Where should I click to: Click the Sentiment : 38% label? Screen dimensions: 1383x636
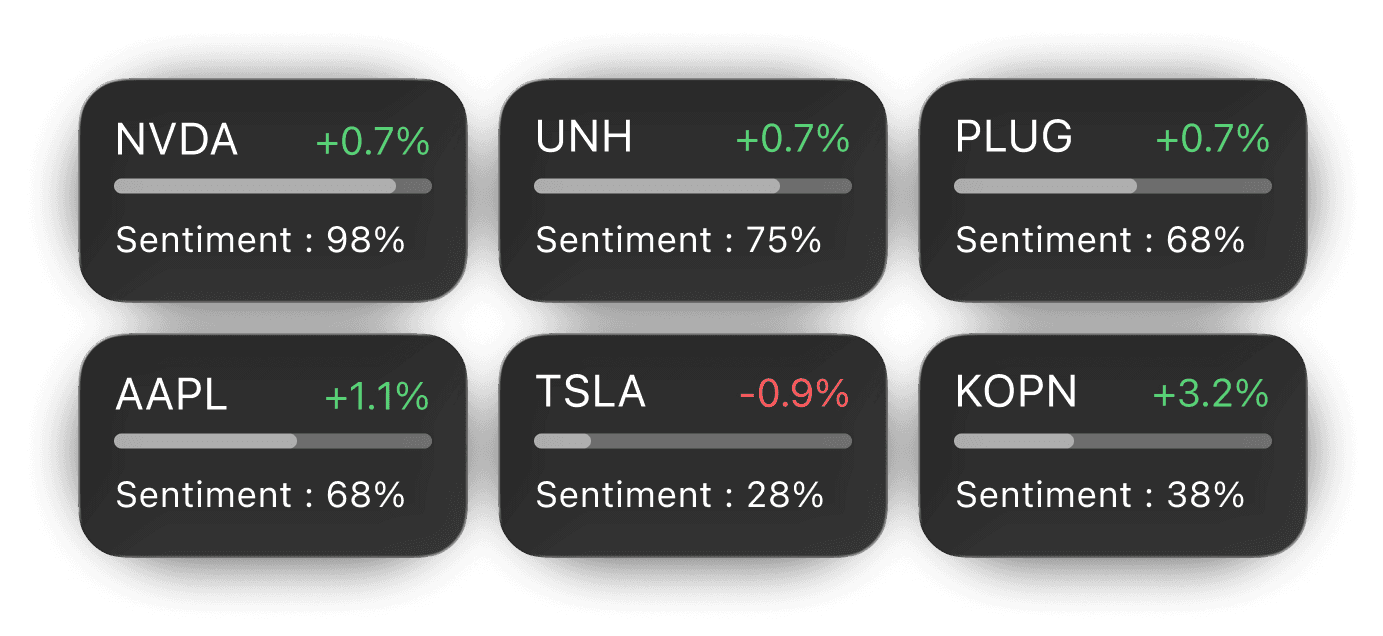(x=1100, y=496)
